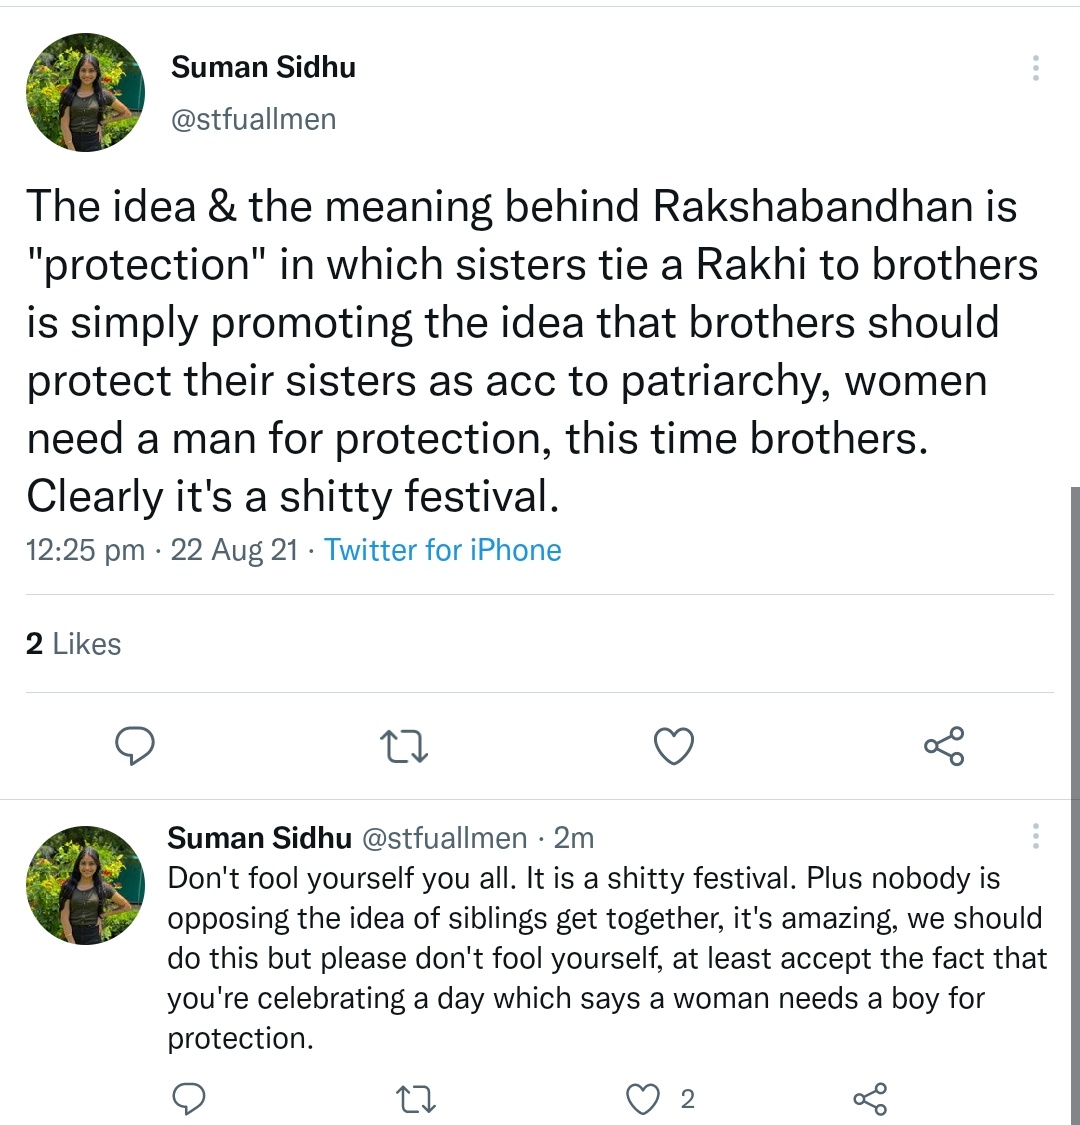This screenshot has height=1125, width=1080.
Task: Reply to the main Rakshabandhan tweet
Action: (x=133, y=745)
